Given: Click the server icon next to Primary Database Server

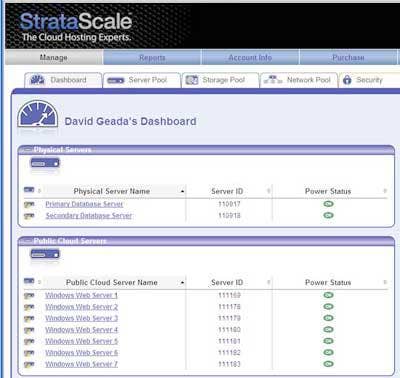Looking at the screenshot, I should [x=29, y=204].
